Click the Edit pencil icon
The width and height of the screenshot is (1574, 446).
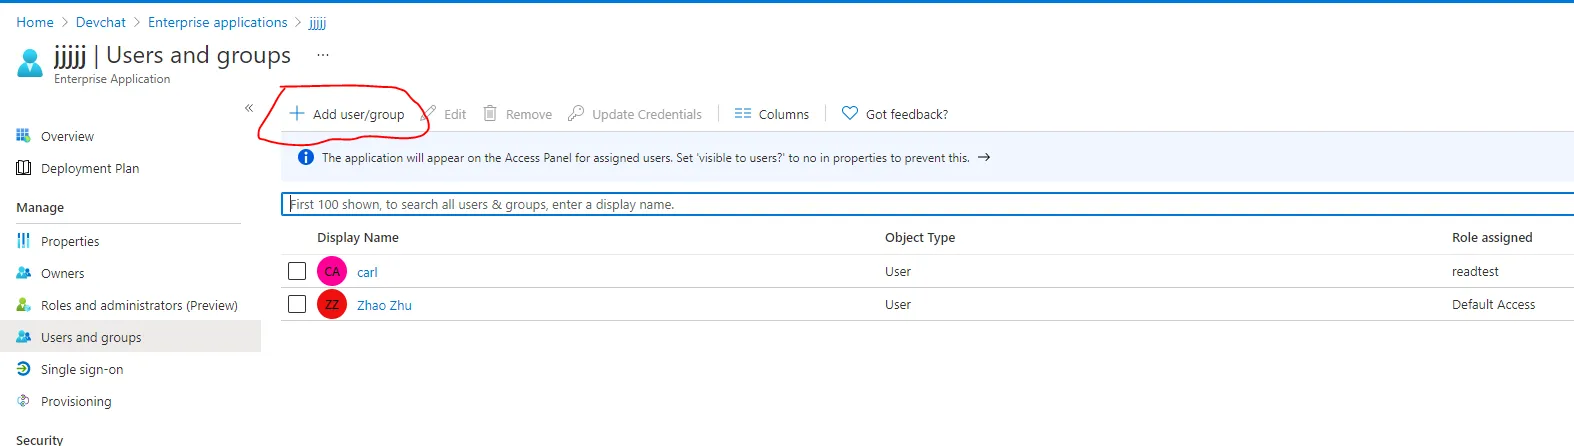[430, 114]
